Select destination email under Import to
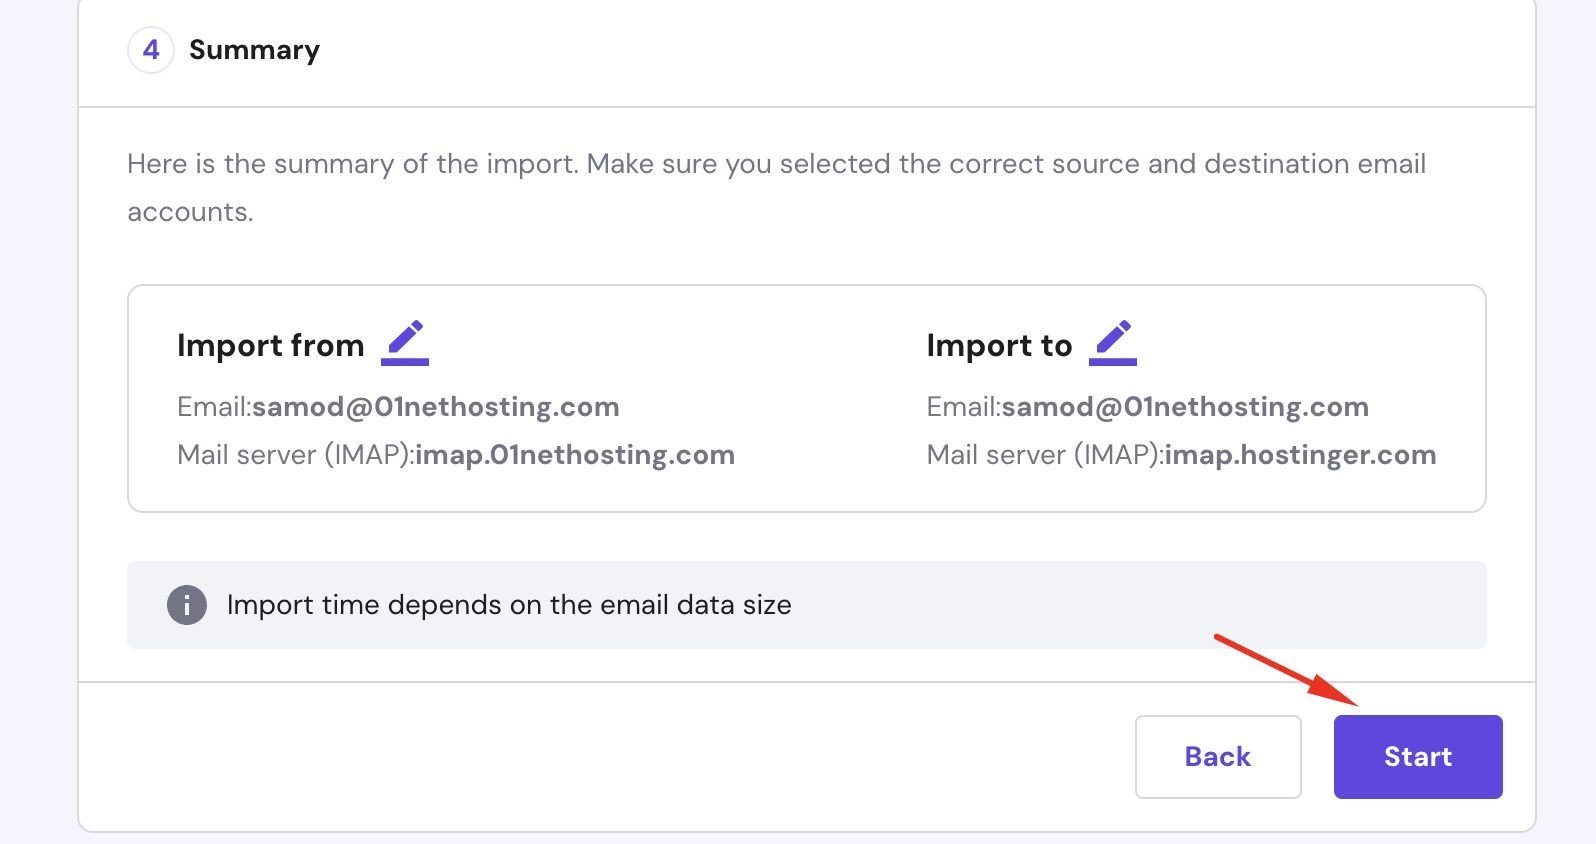 [x=1185, y=407]
